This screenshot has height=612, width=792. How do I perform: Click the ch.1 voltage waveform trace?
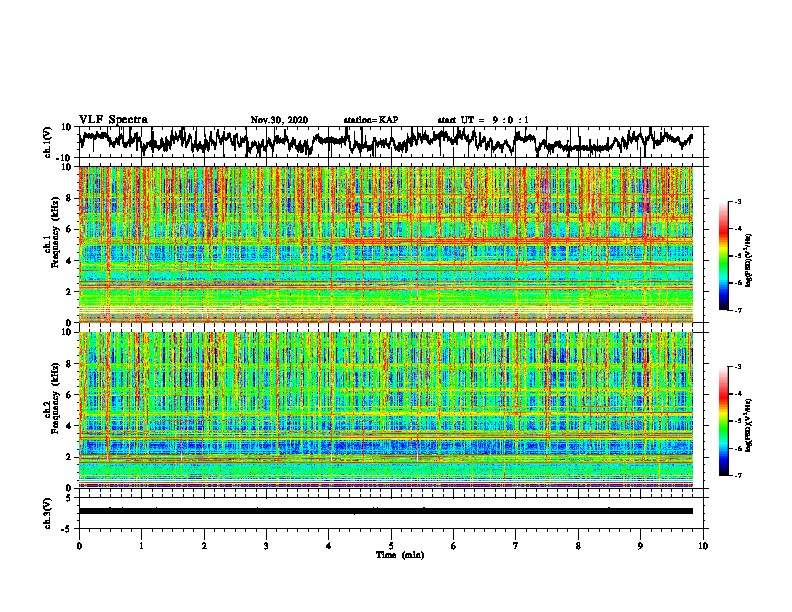(x=386, y=142)
